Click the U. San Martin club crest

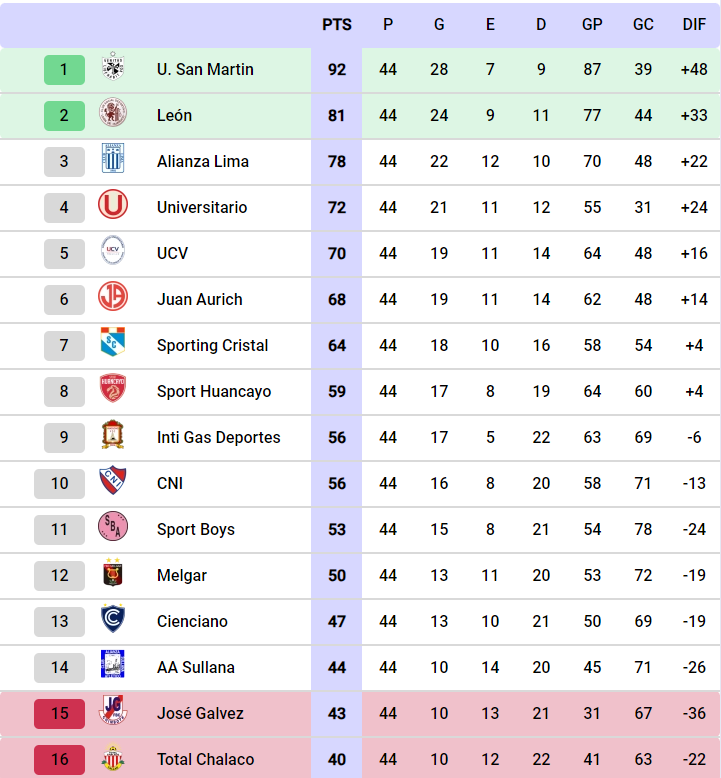pos(113,66)
